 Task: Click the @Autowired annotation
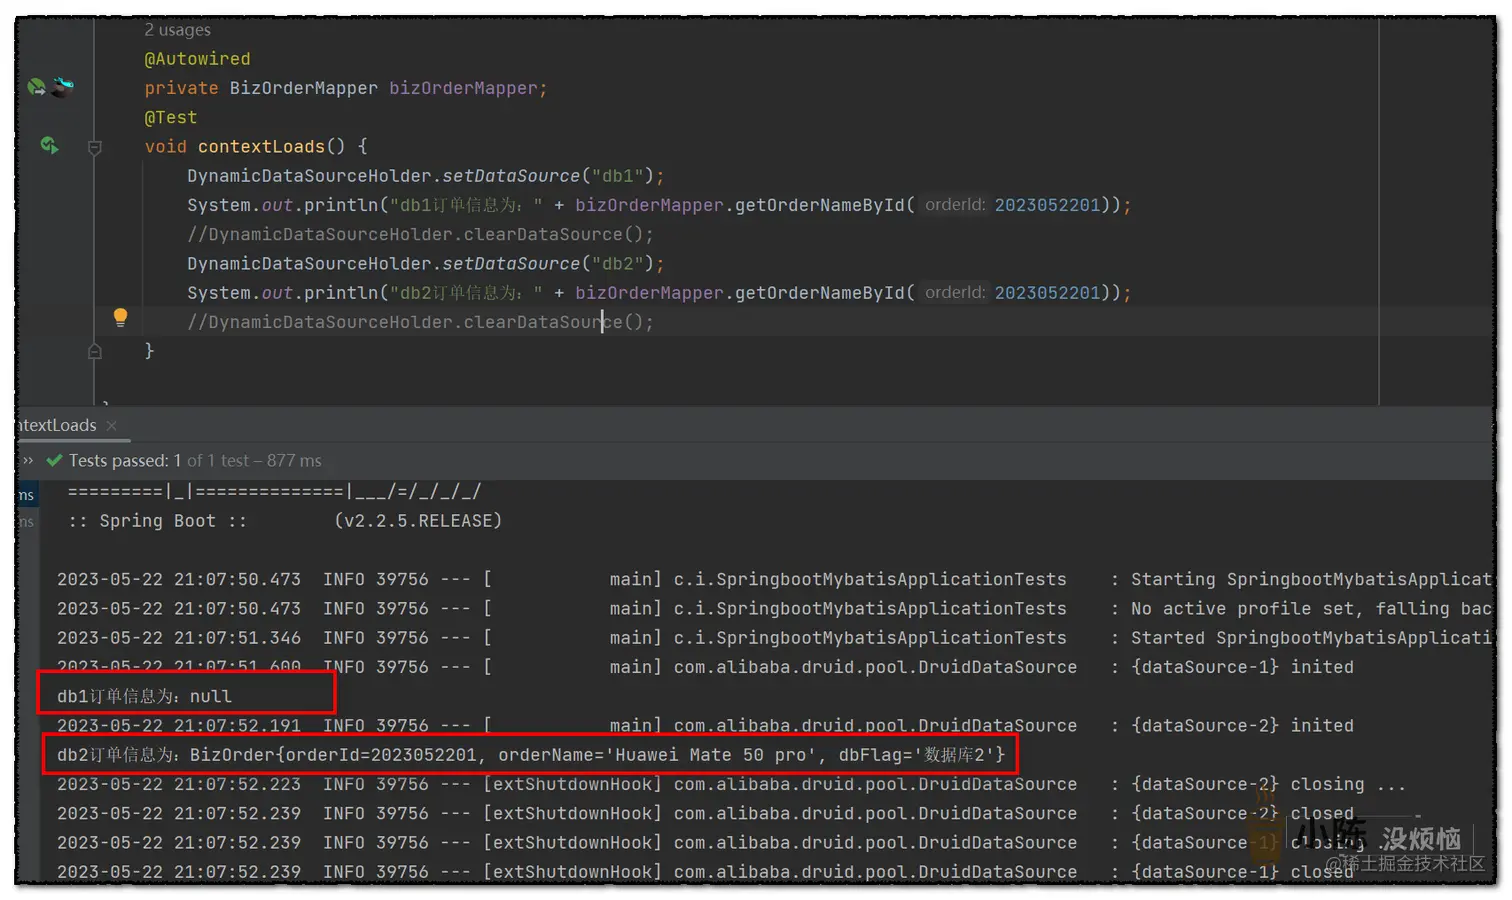tap(197, 59)
